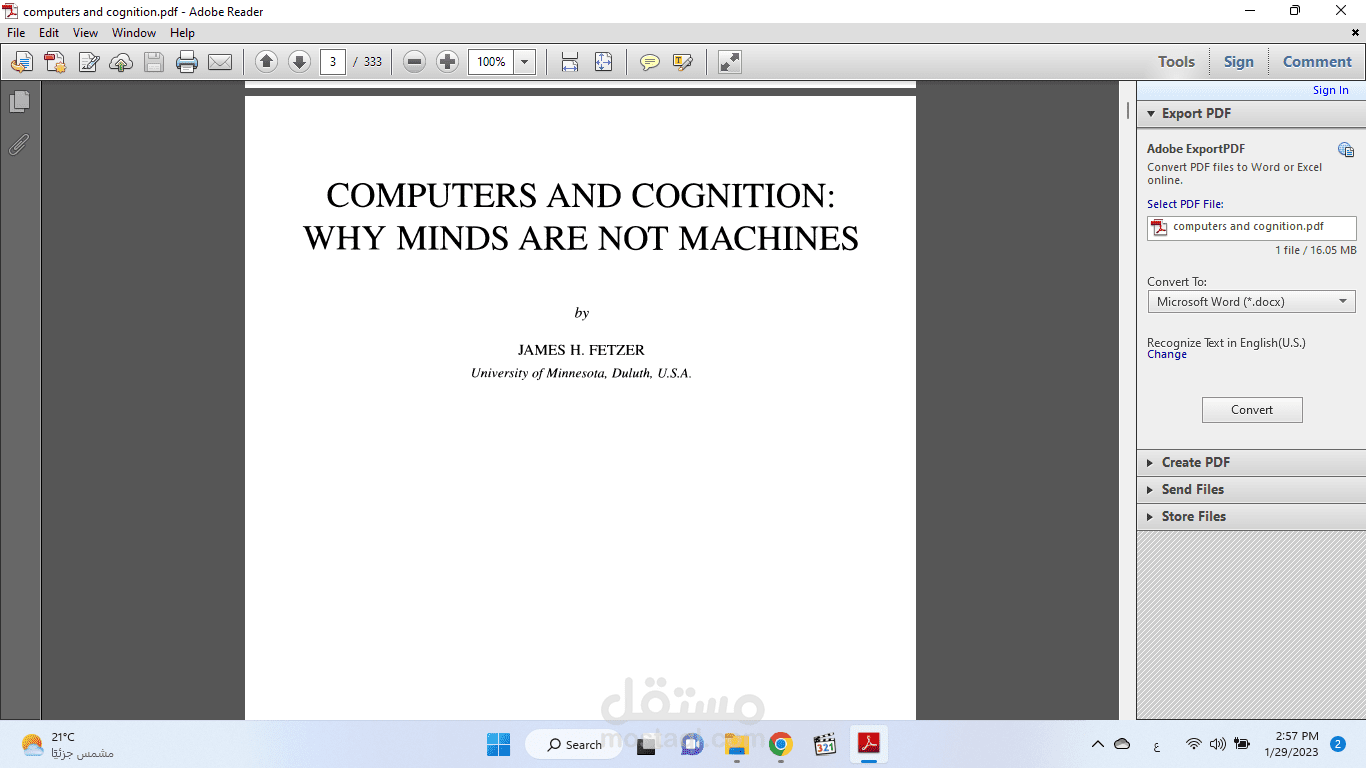
Task: Open the View menu
Action: [85, 32]
